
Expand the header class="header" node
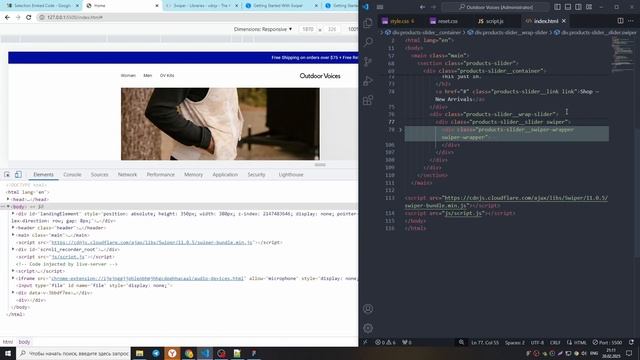click(x=13, y=228)
